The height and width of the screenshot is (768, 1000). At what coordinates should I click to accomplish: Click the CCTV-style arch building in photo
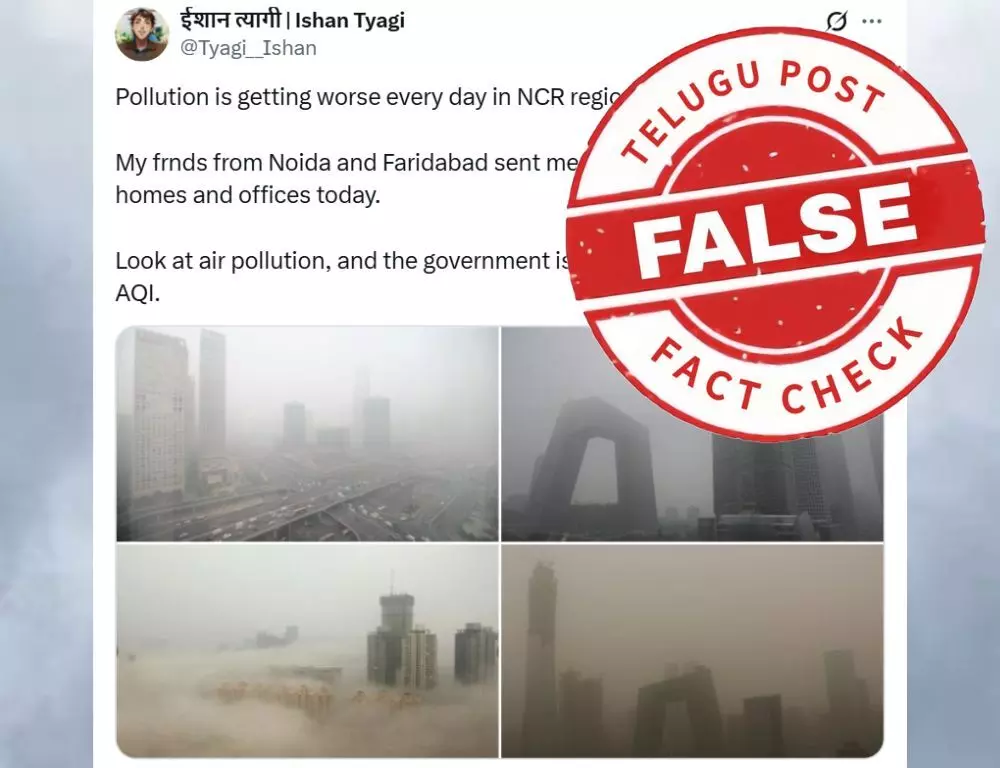pyautogui.click(x=593, y=462)
